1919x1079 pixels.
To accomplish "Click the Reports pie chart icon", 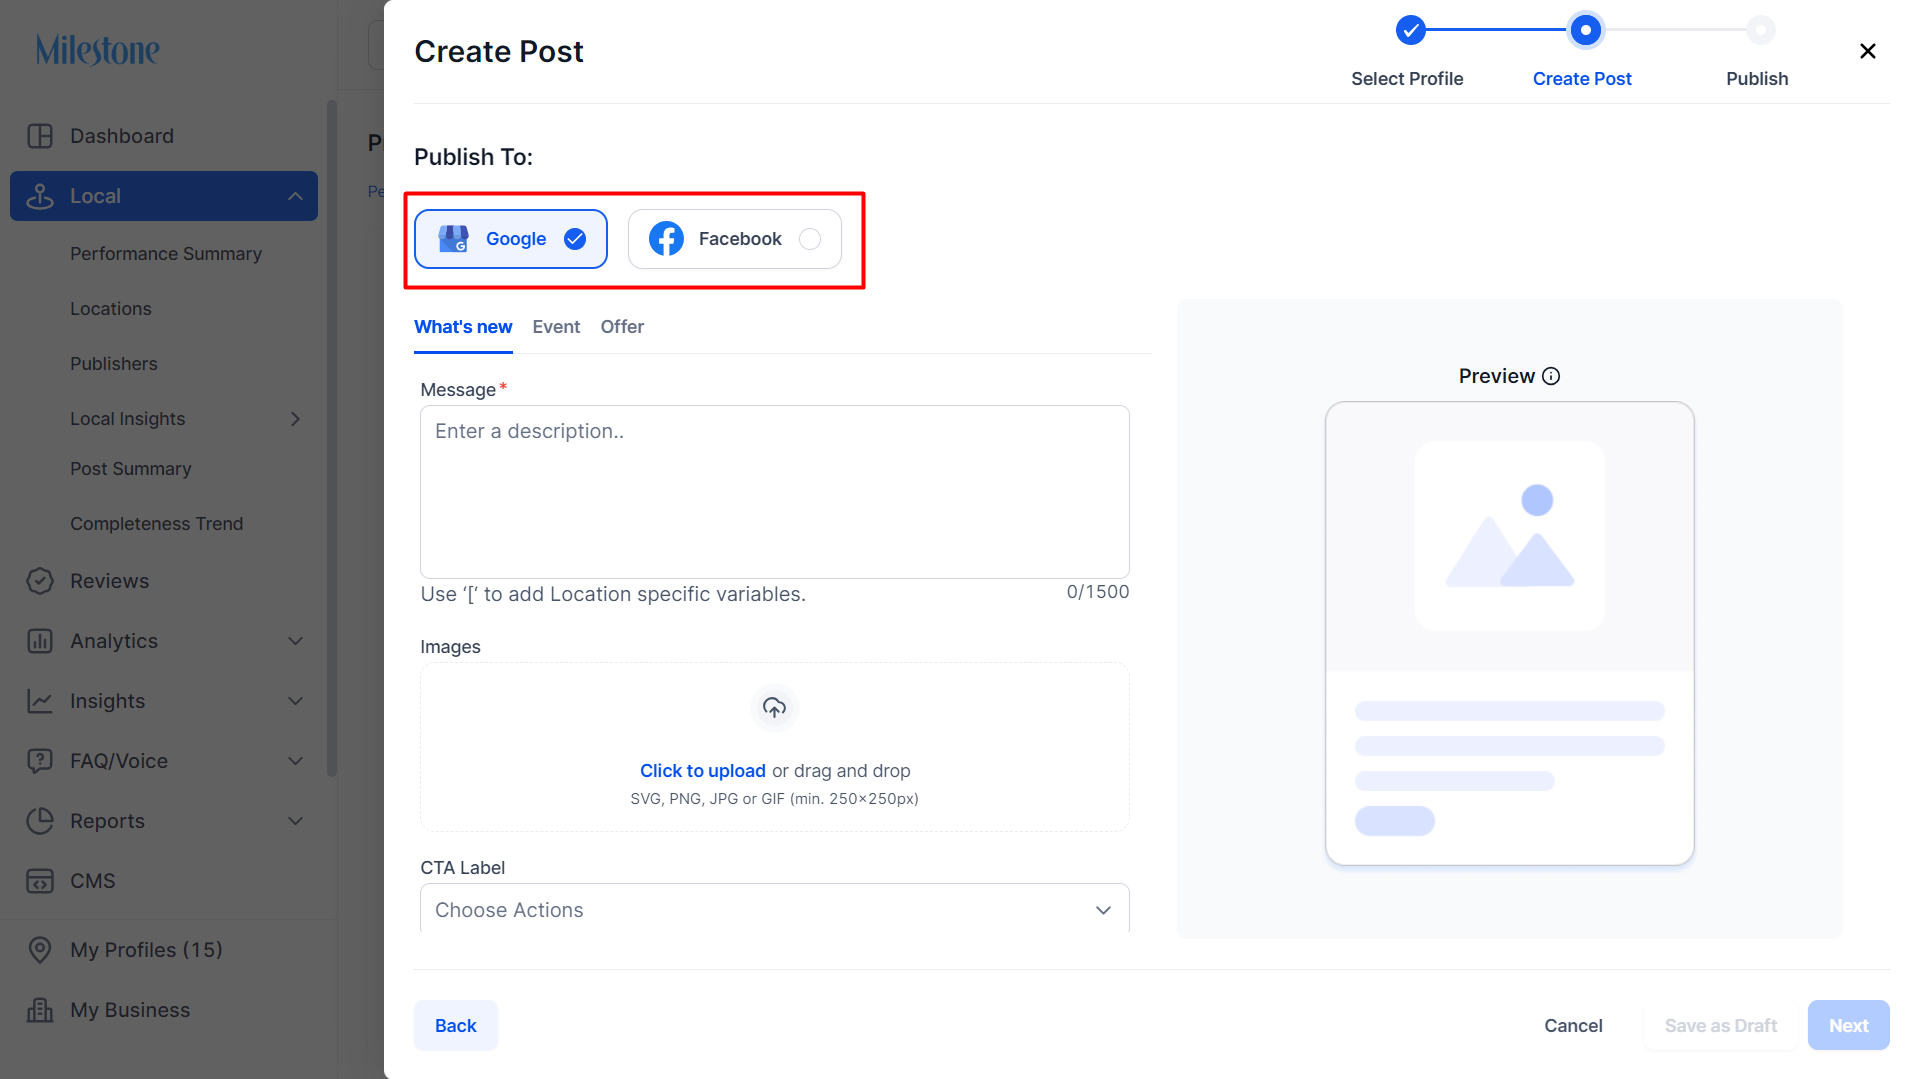I will [x=40, y=821].
